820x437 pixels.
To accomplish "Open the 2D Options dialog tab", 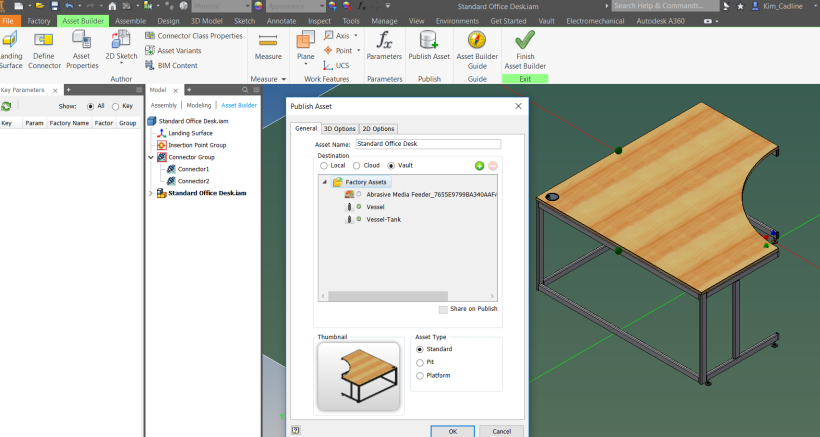I will [378, 129].
